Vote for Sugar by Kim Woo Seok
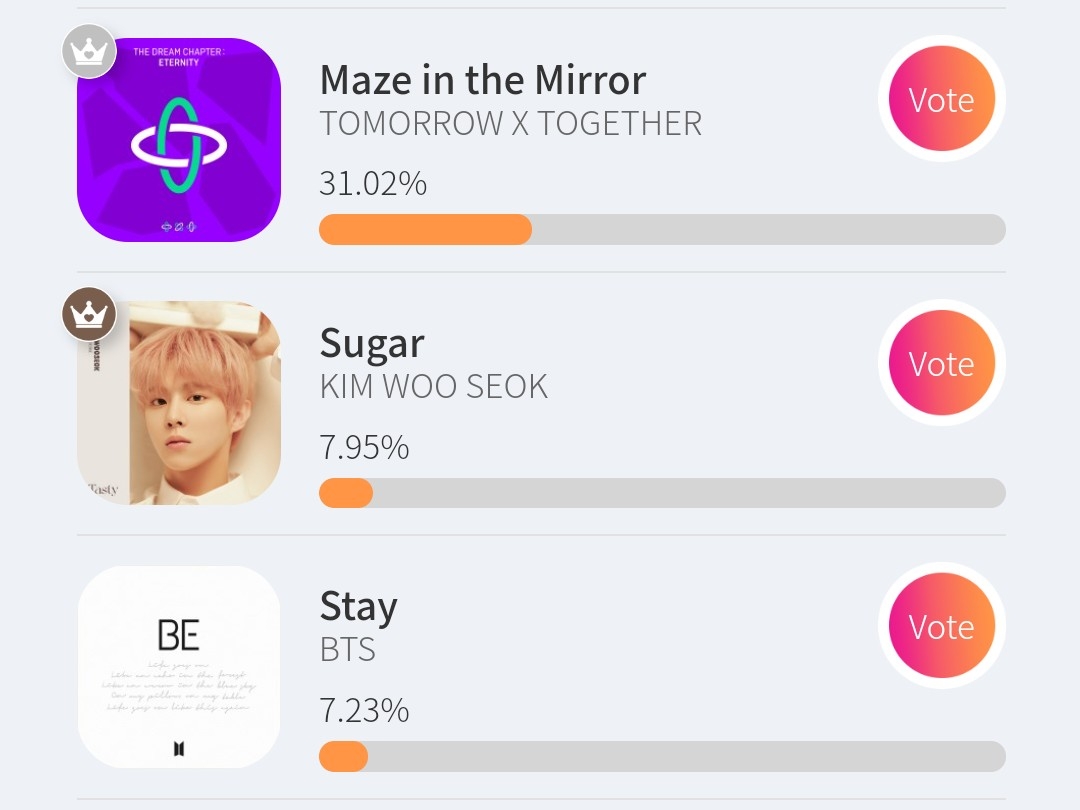The image size is (1080, 810). click(941, 363)
